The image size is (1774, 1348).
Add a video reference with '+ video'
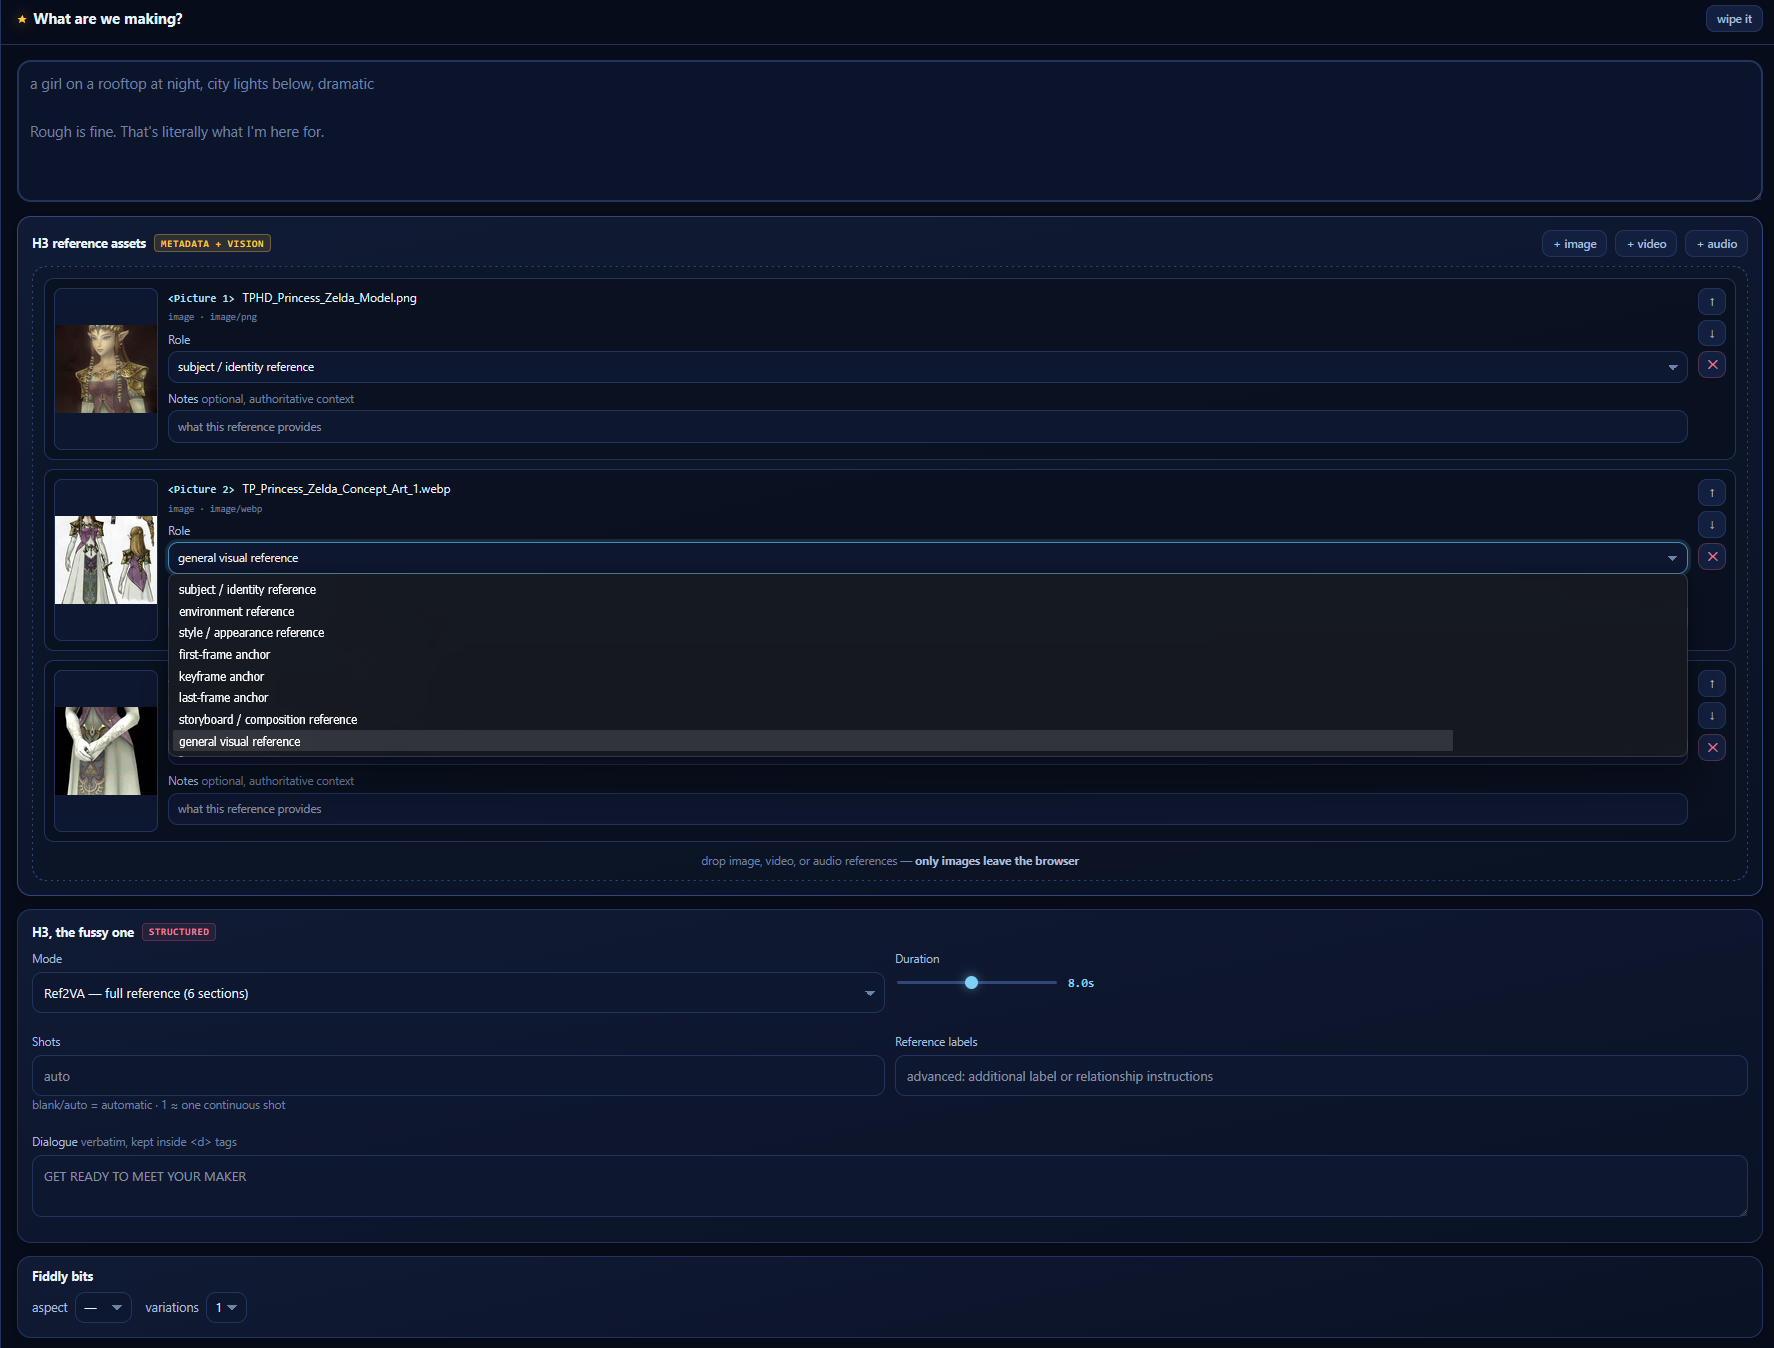(1646, 244)
